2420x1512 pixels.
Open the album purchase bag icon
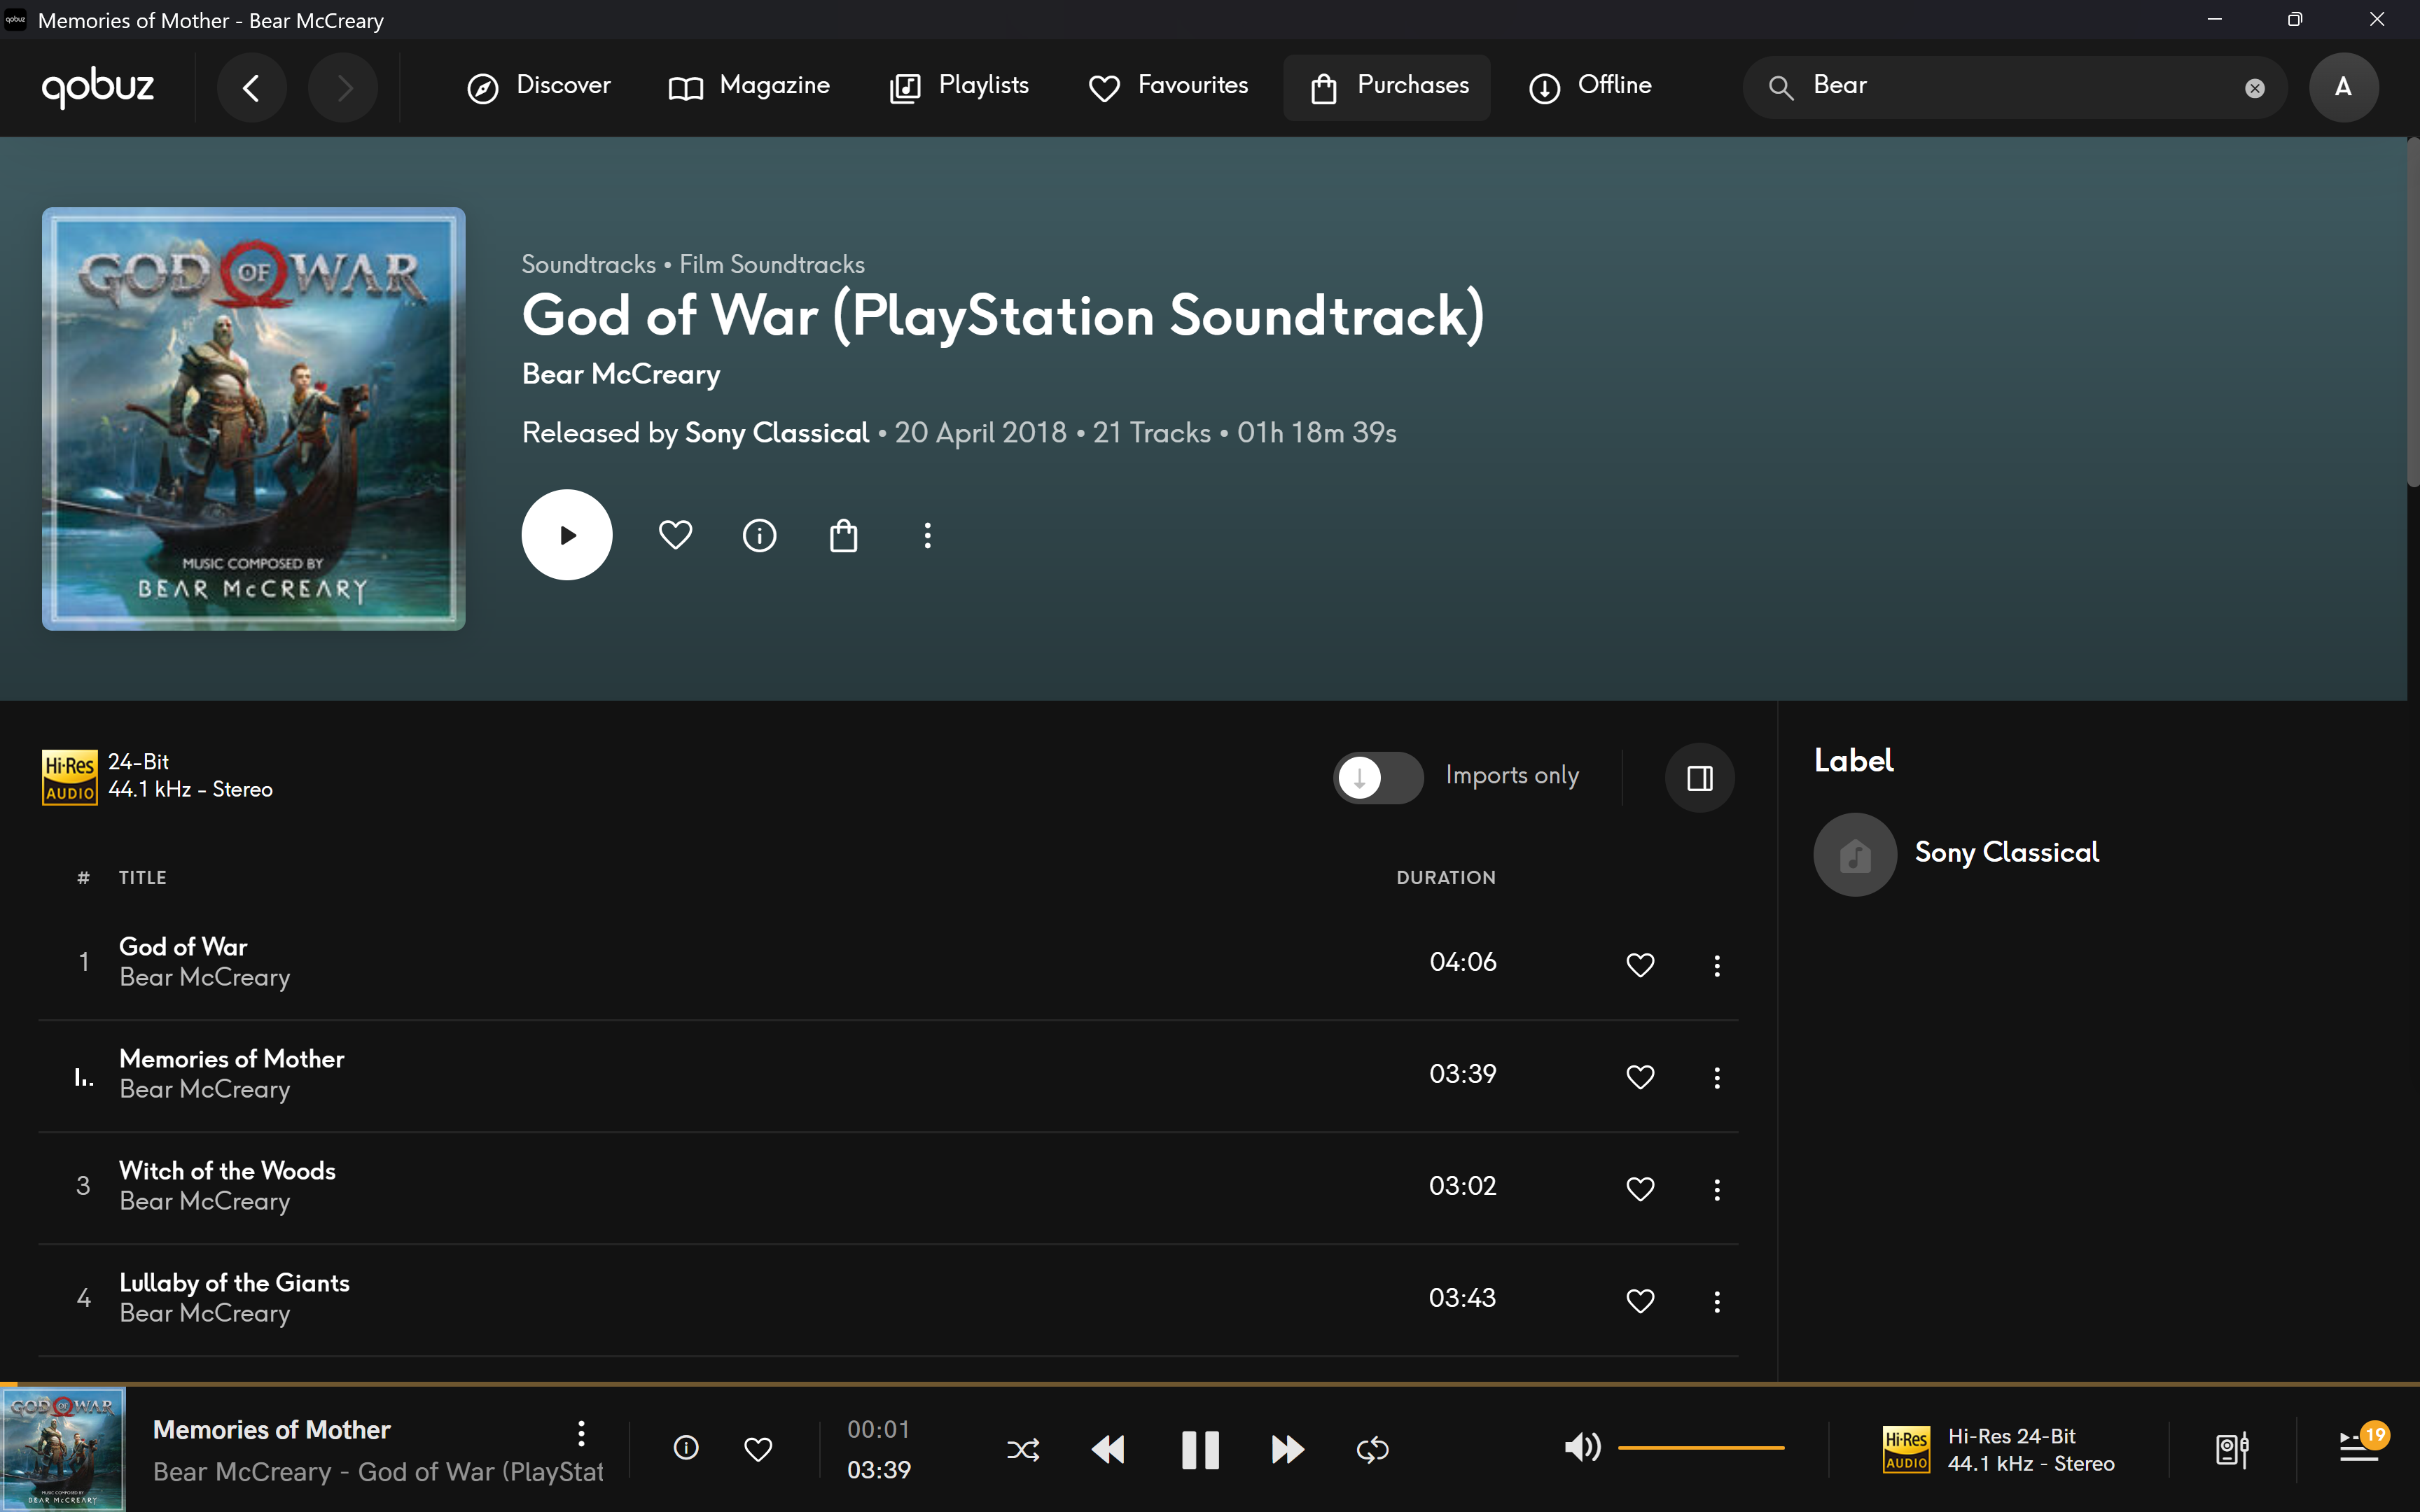point(843,536)
